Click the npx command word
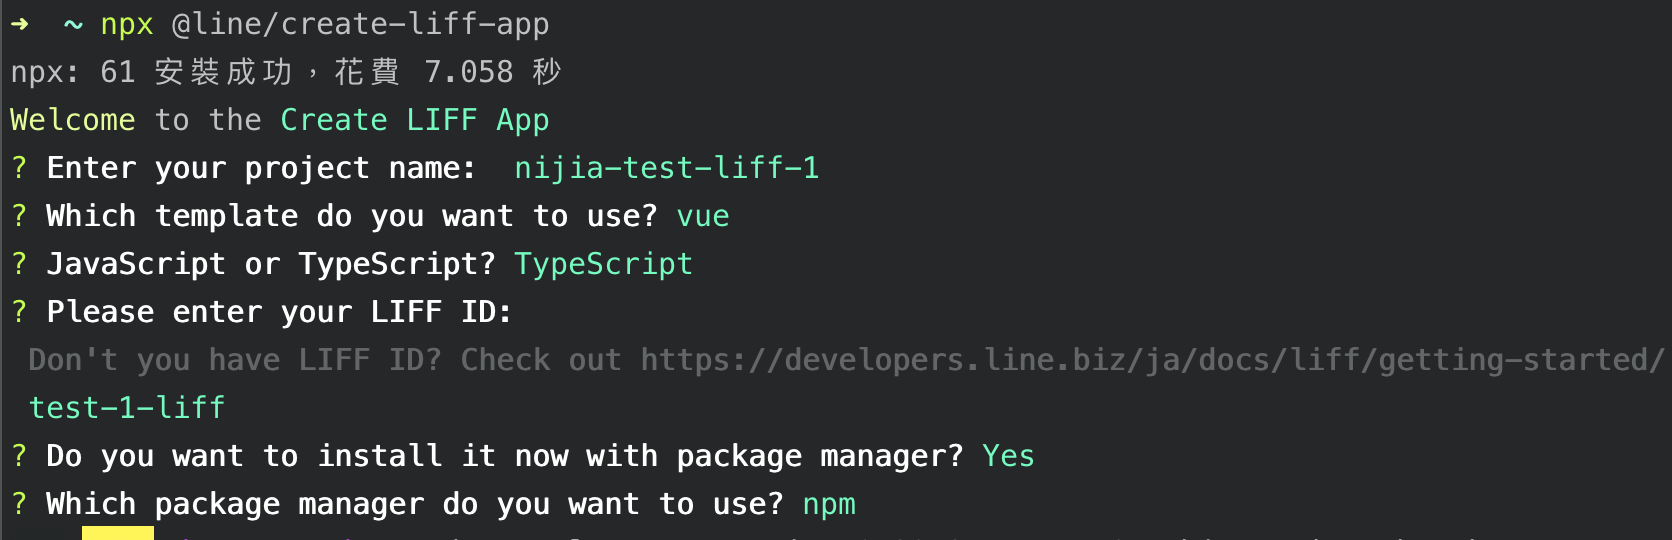 [x=127, y=24]
